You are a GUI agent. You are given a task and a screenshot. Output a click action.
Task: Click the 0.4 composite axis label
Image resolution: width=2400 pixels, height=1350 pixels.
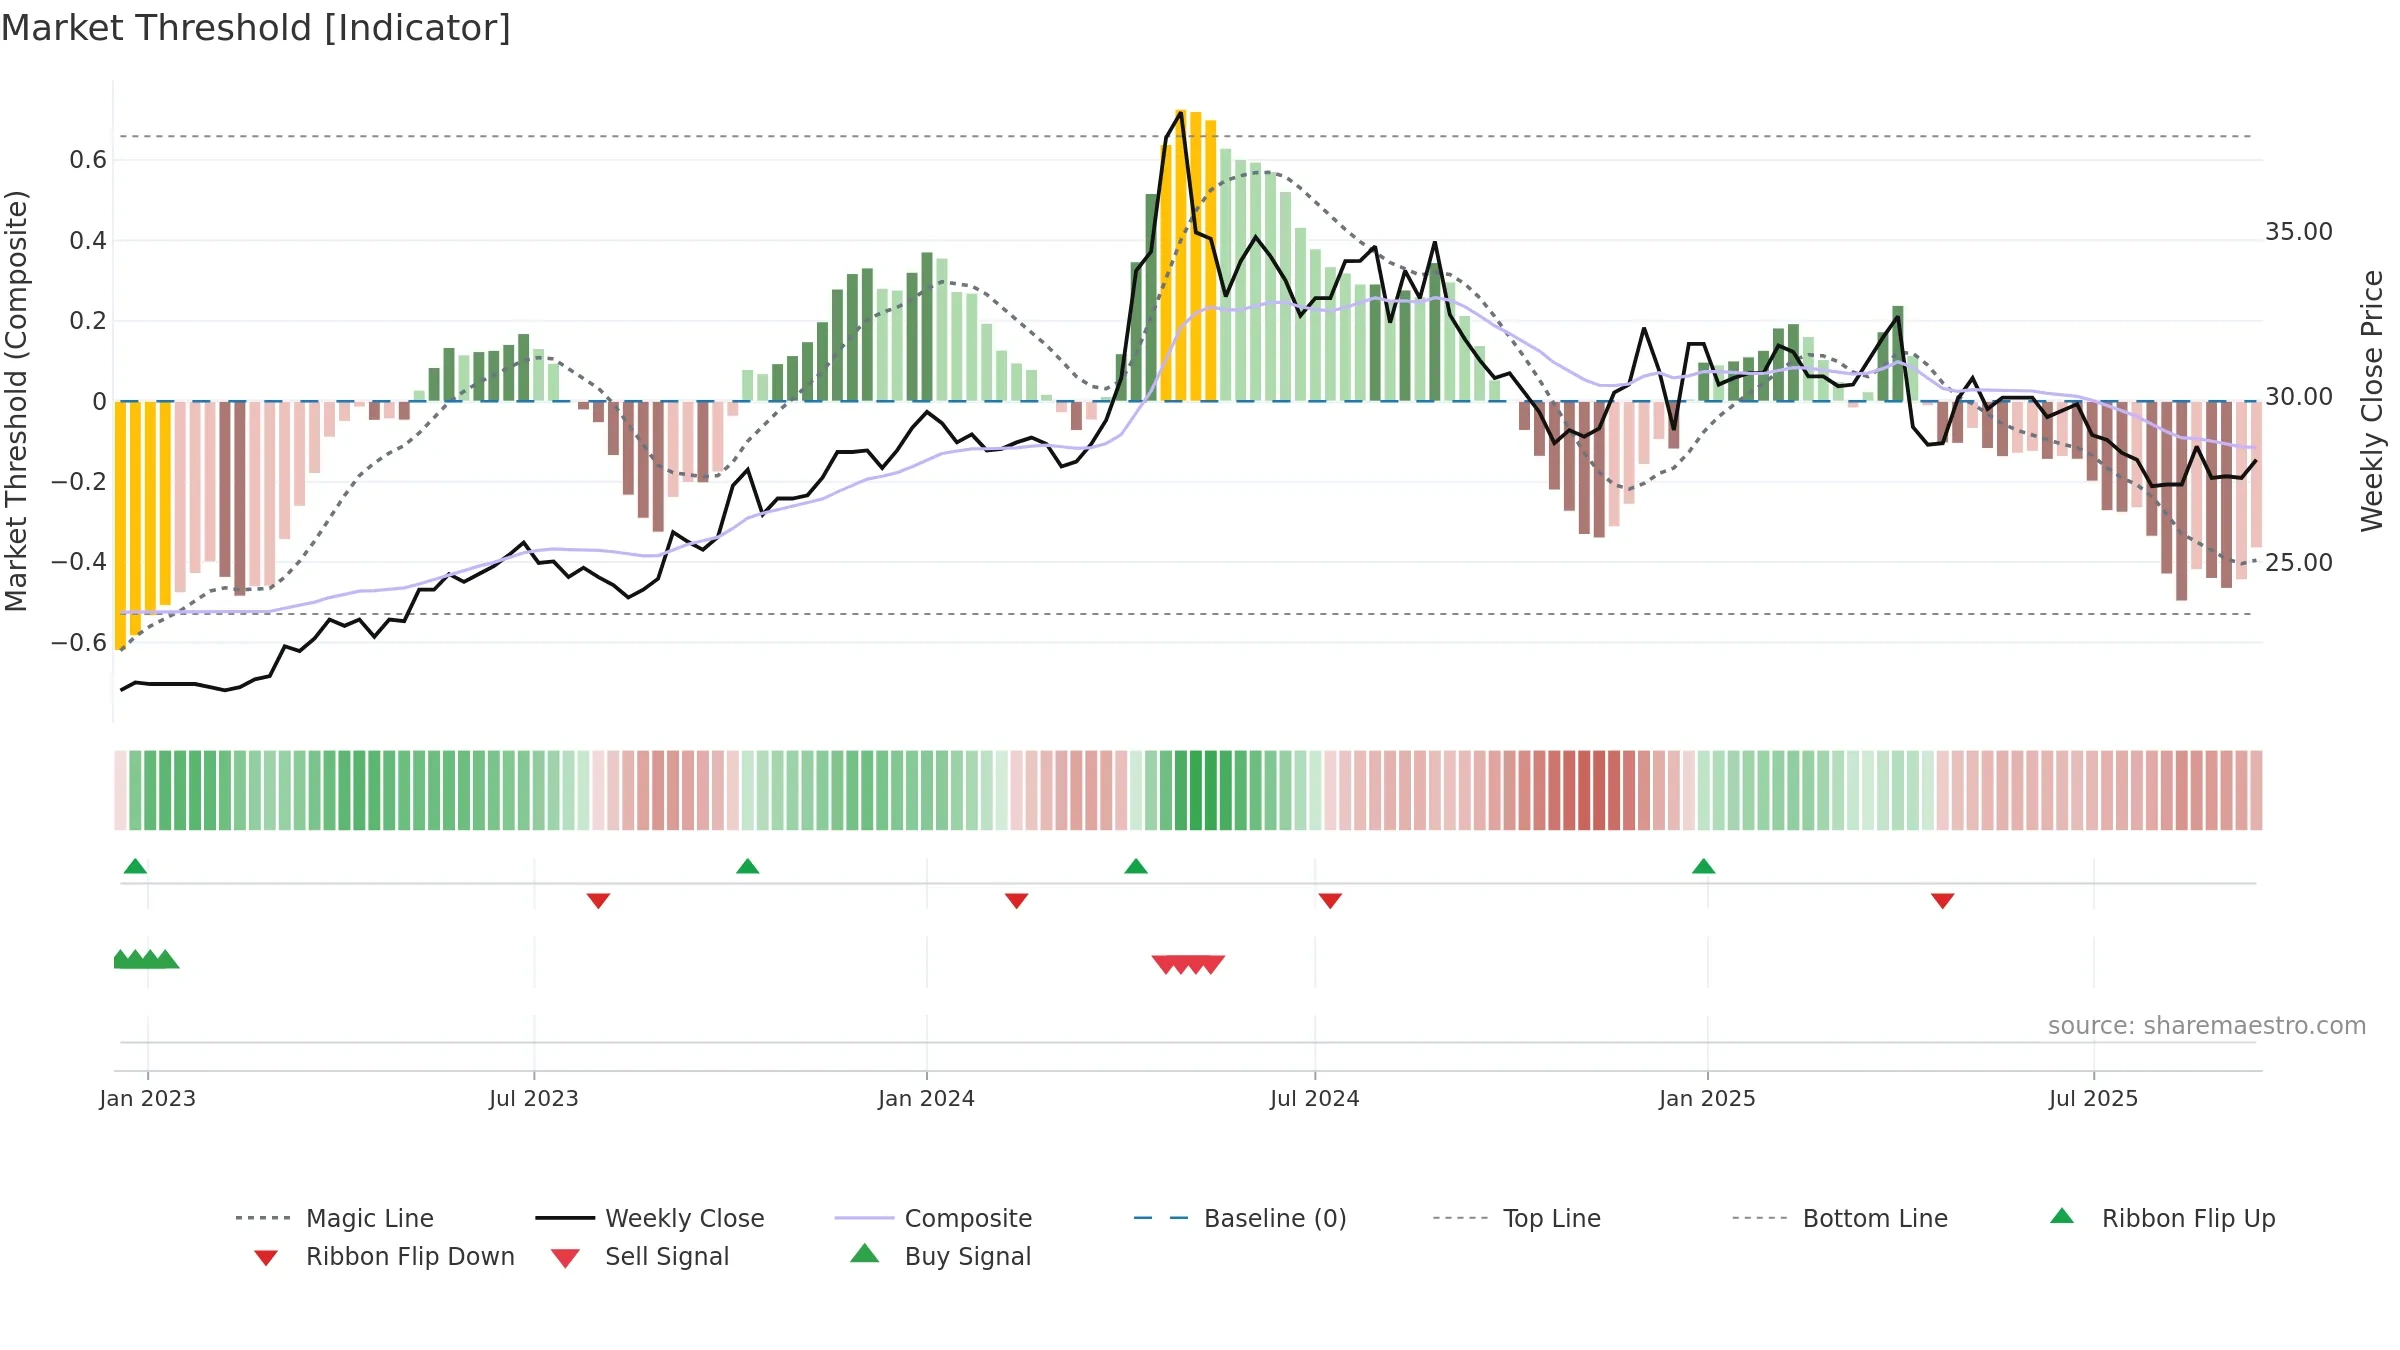tap(88, 240)
